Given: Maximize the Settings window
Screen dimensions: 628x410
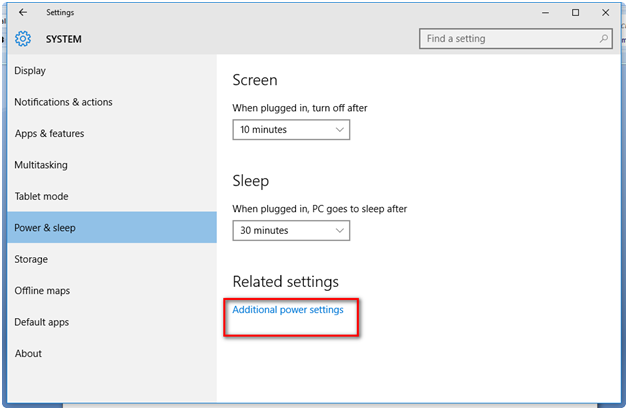Looking at the screenshot, I should tap(575, 13).
